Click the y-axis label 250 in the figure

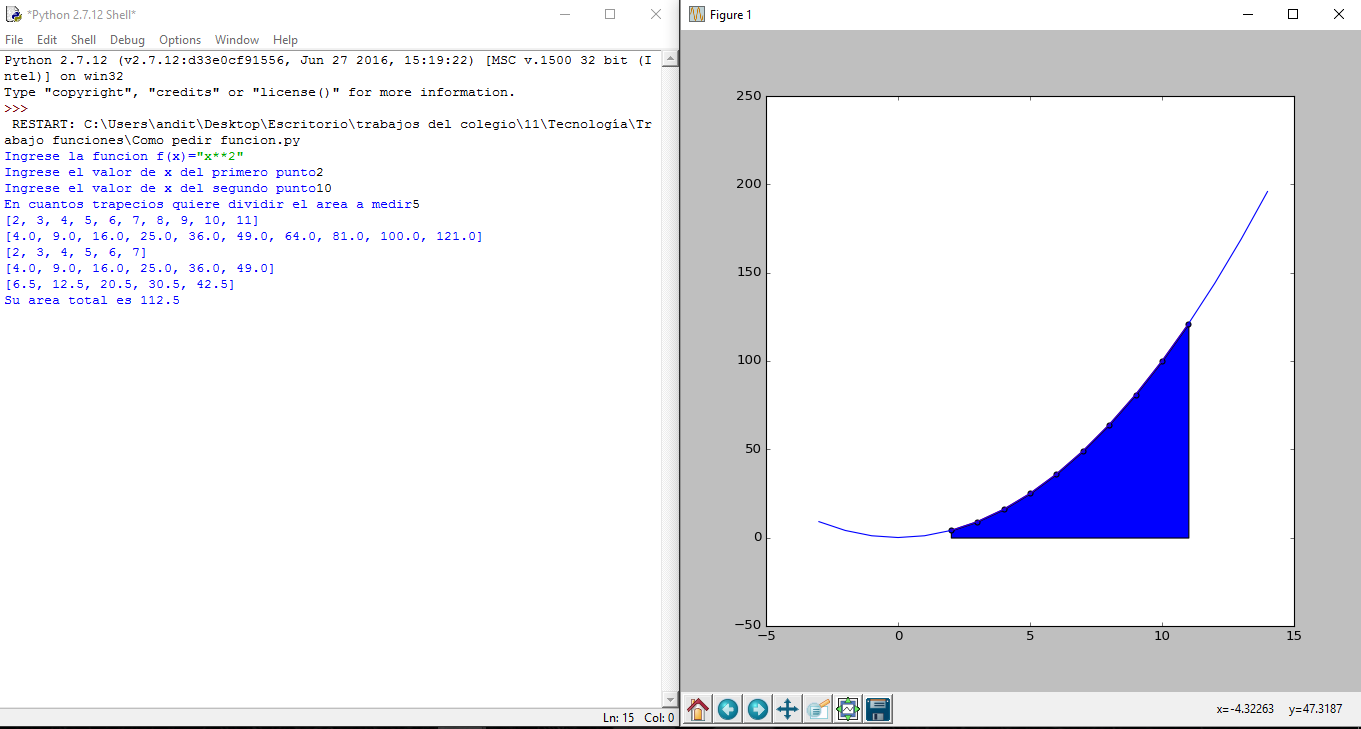[x=750, y=96]
